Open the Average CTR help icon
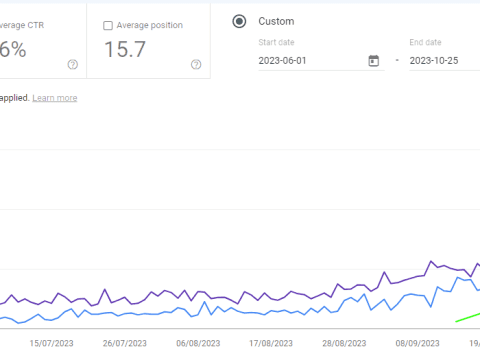 tap(73, 64)
